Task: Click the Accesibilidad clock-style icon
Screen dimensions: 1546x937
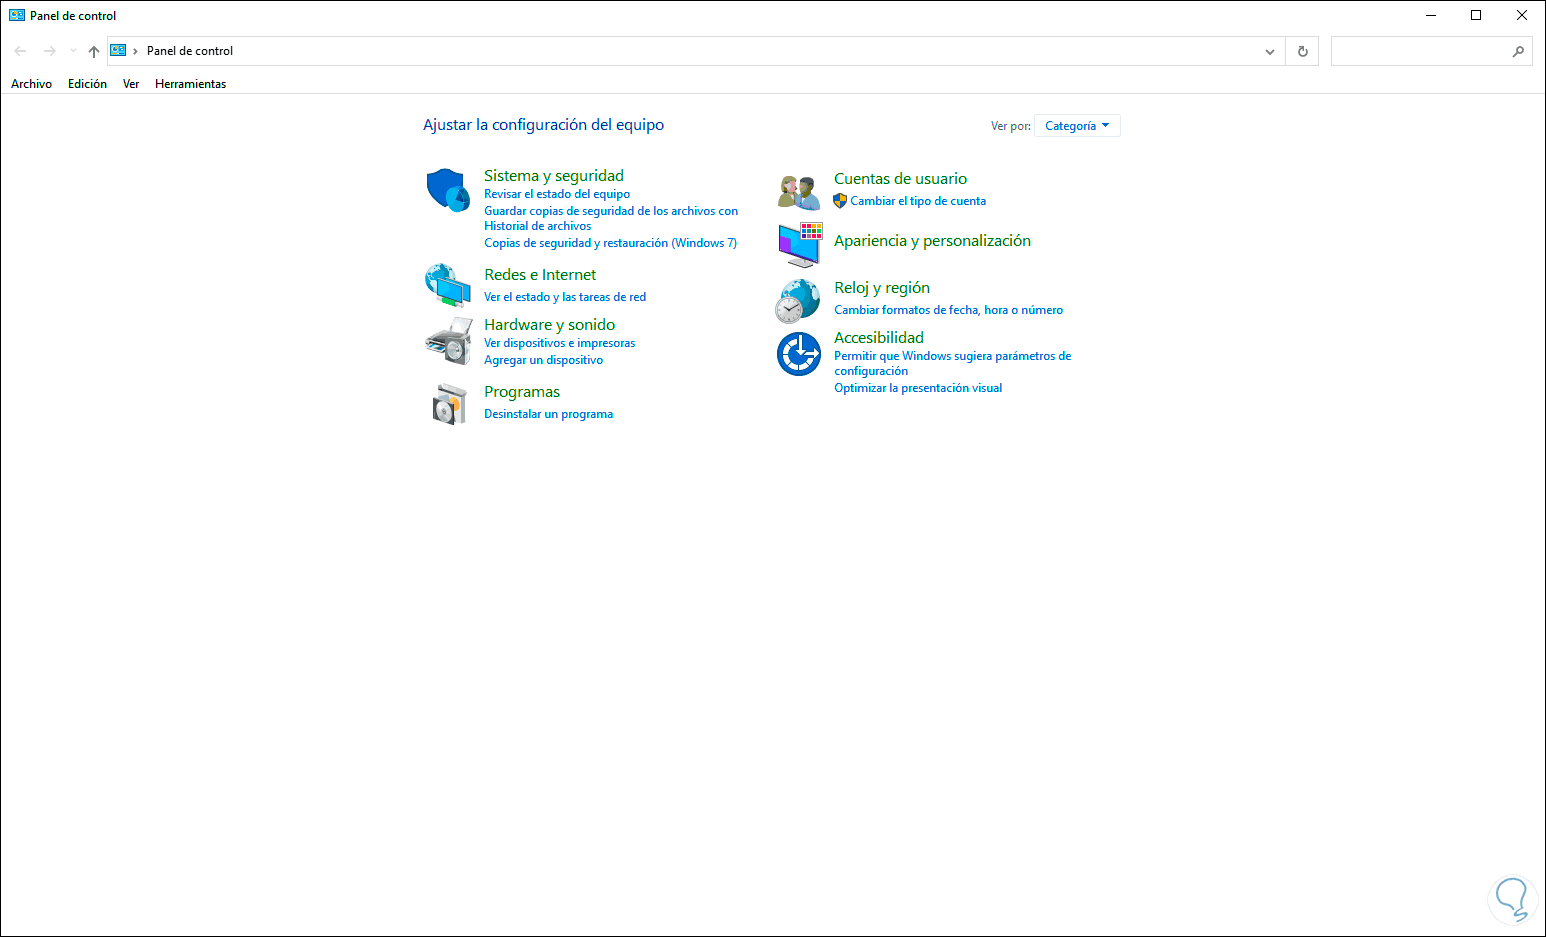Action: pyautogui.click(x=798, y=353)
